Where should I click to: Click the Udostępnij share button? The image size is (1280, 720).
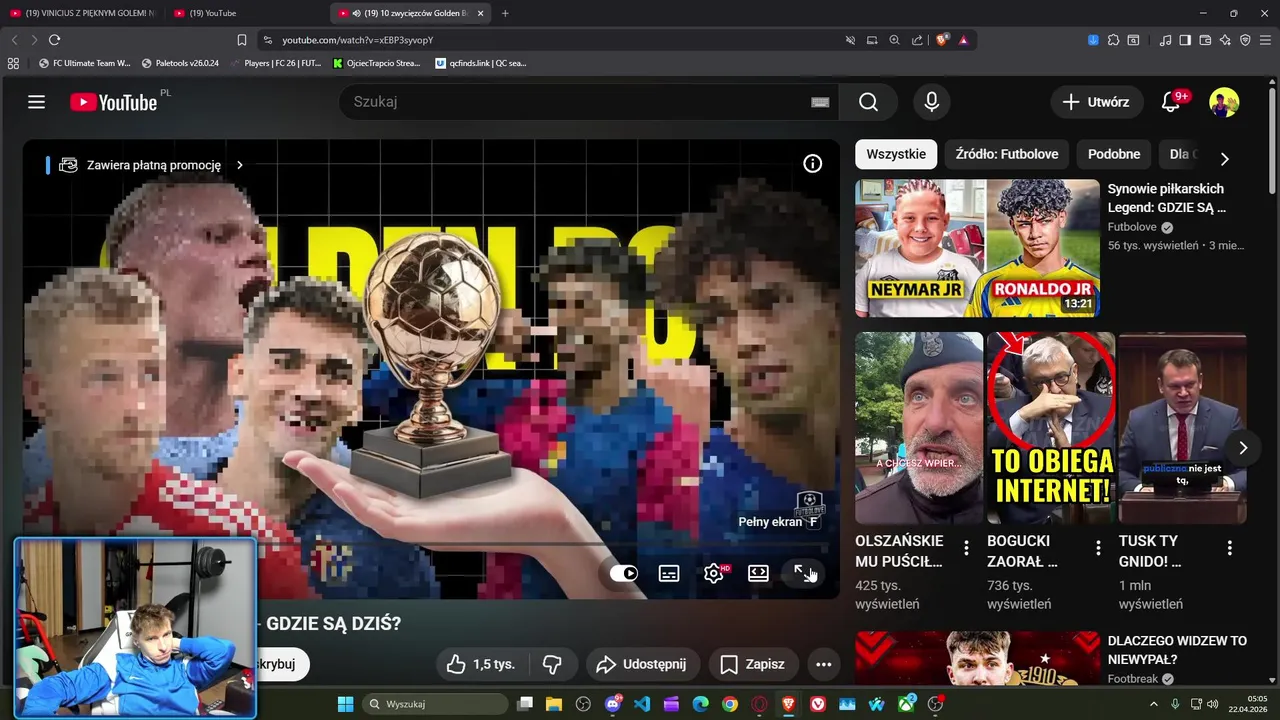(641, 664)
